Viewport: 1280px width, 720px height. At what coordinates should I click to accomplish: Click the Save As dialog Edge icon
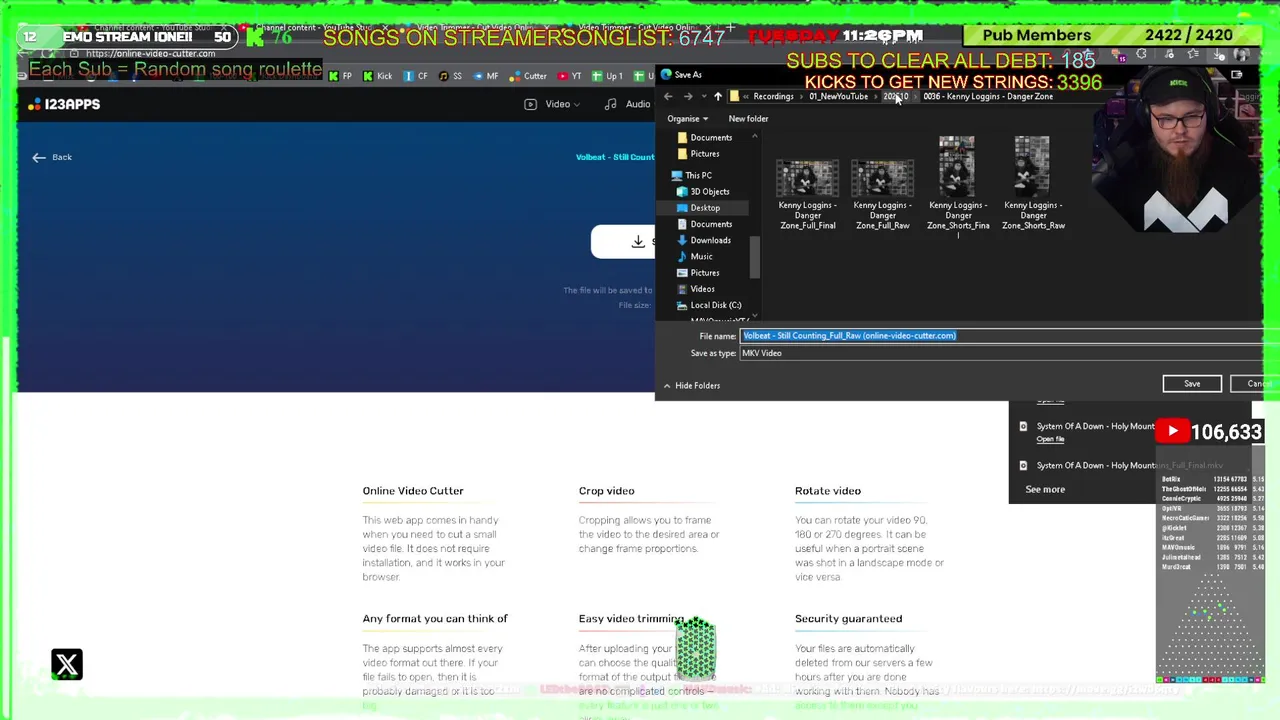point(666,75)
